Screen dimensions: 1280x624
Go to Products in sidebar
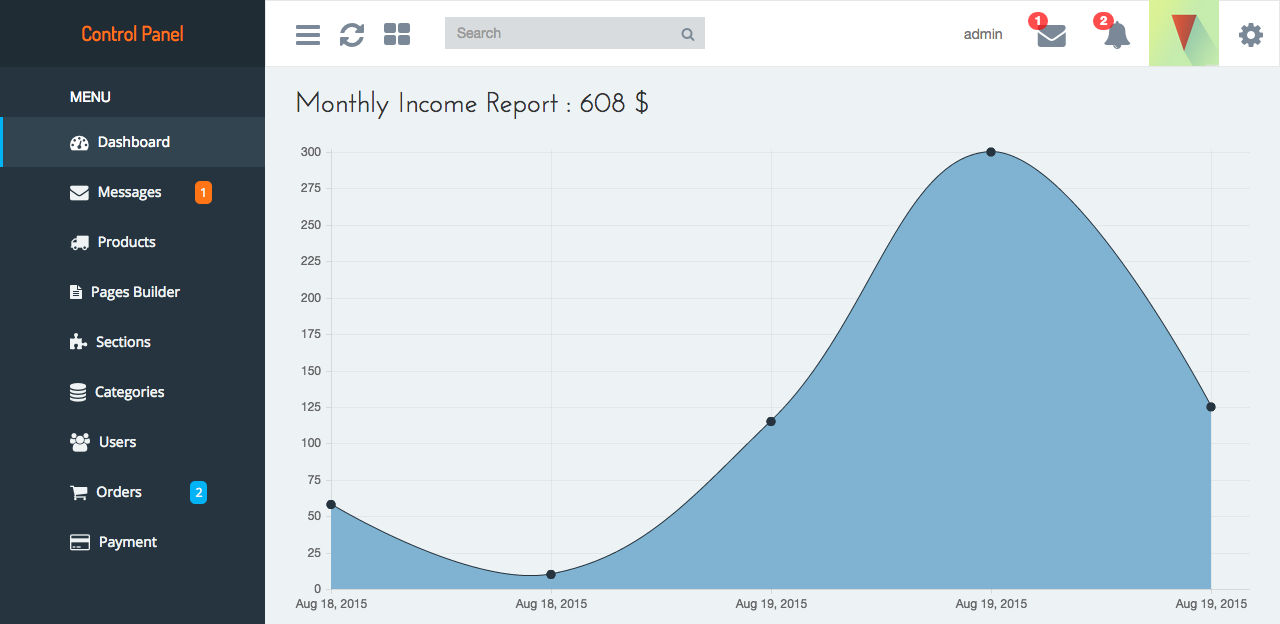coord(126,242)
